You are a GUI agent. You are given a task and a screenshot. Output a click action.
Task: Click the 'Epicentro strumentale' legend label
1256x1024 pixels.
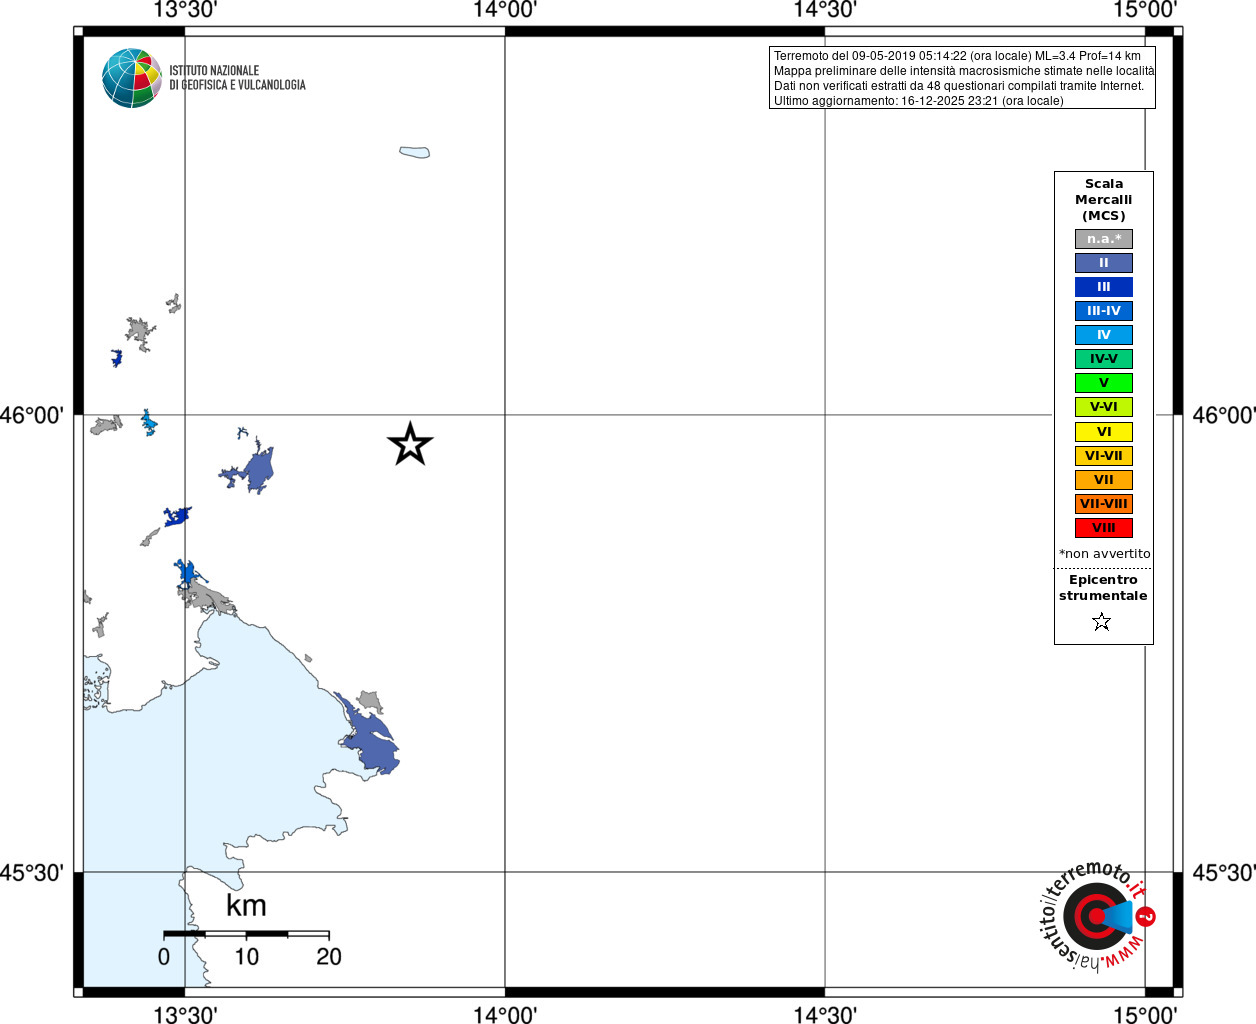tap(1103, 588)
